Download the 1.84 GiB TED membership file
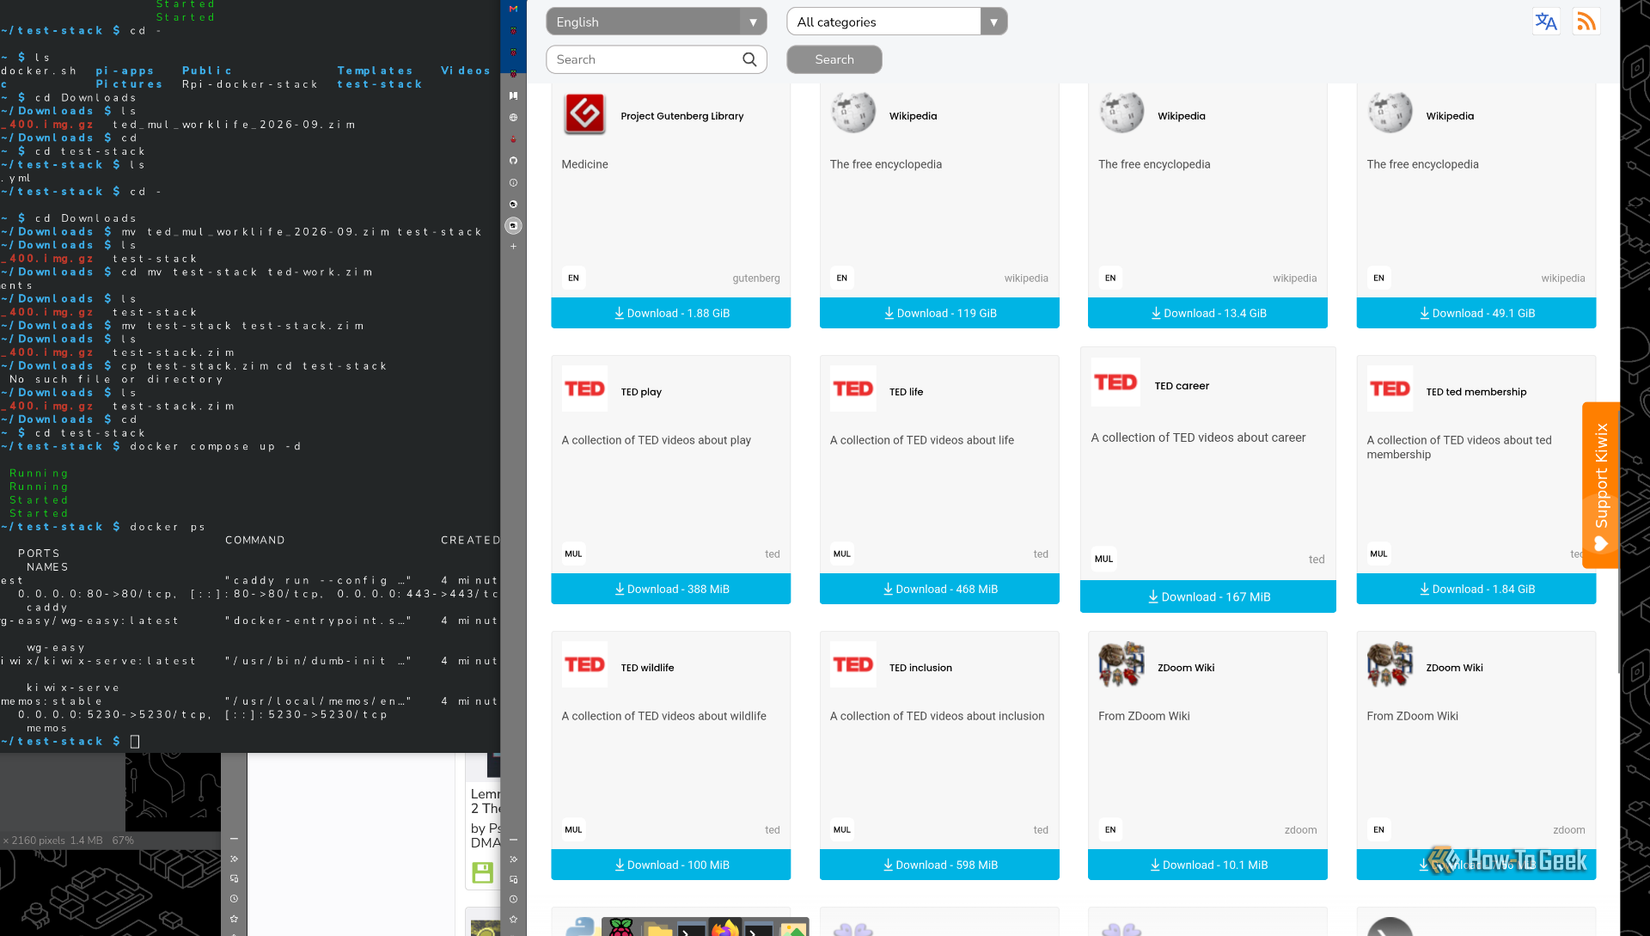The height and width of the screenshot is (936, 1650). tap(1476, 589)
